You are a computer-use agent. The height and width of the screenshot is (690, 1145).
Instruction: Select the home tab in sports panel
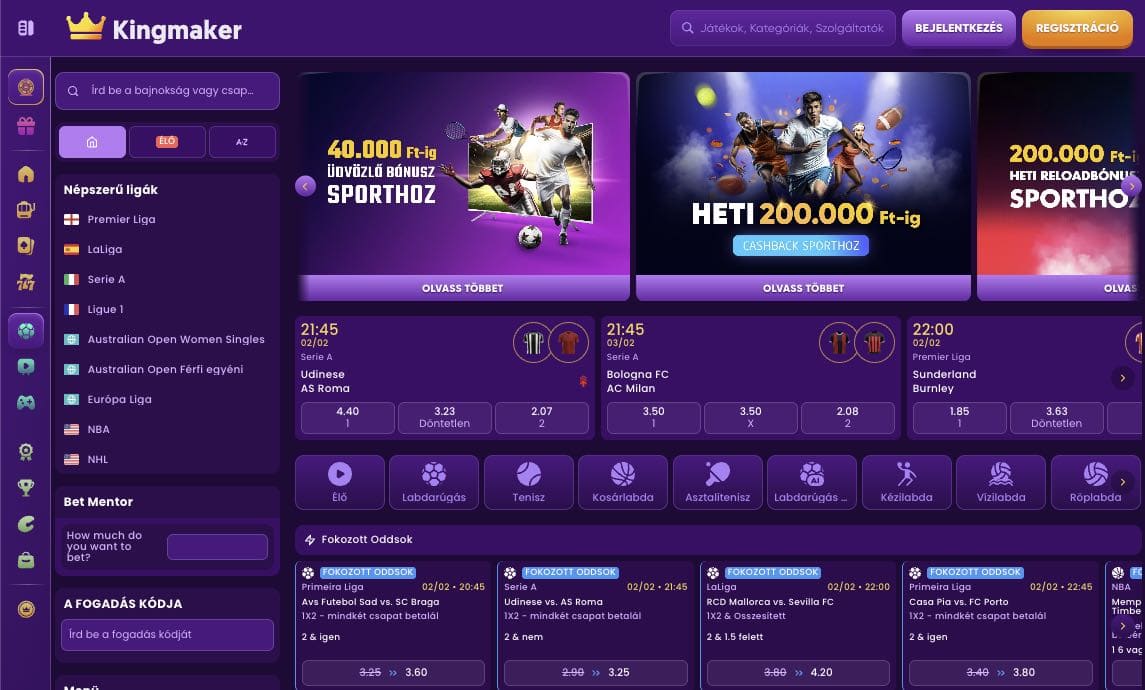click(x=92, y=142)
